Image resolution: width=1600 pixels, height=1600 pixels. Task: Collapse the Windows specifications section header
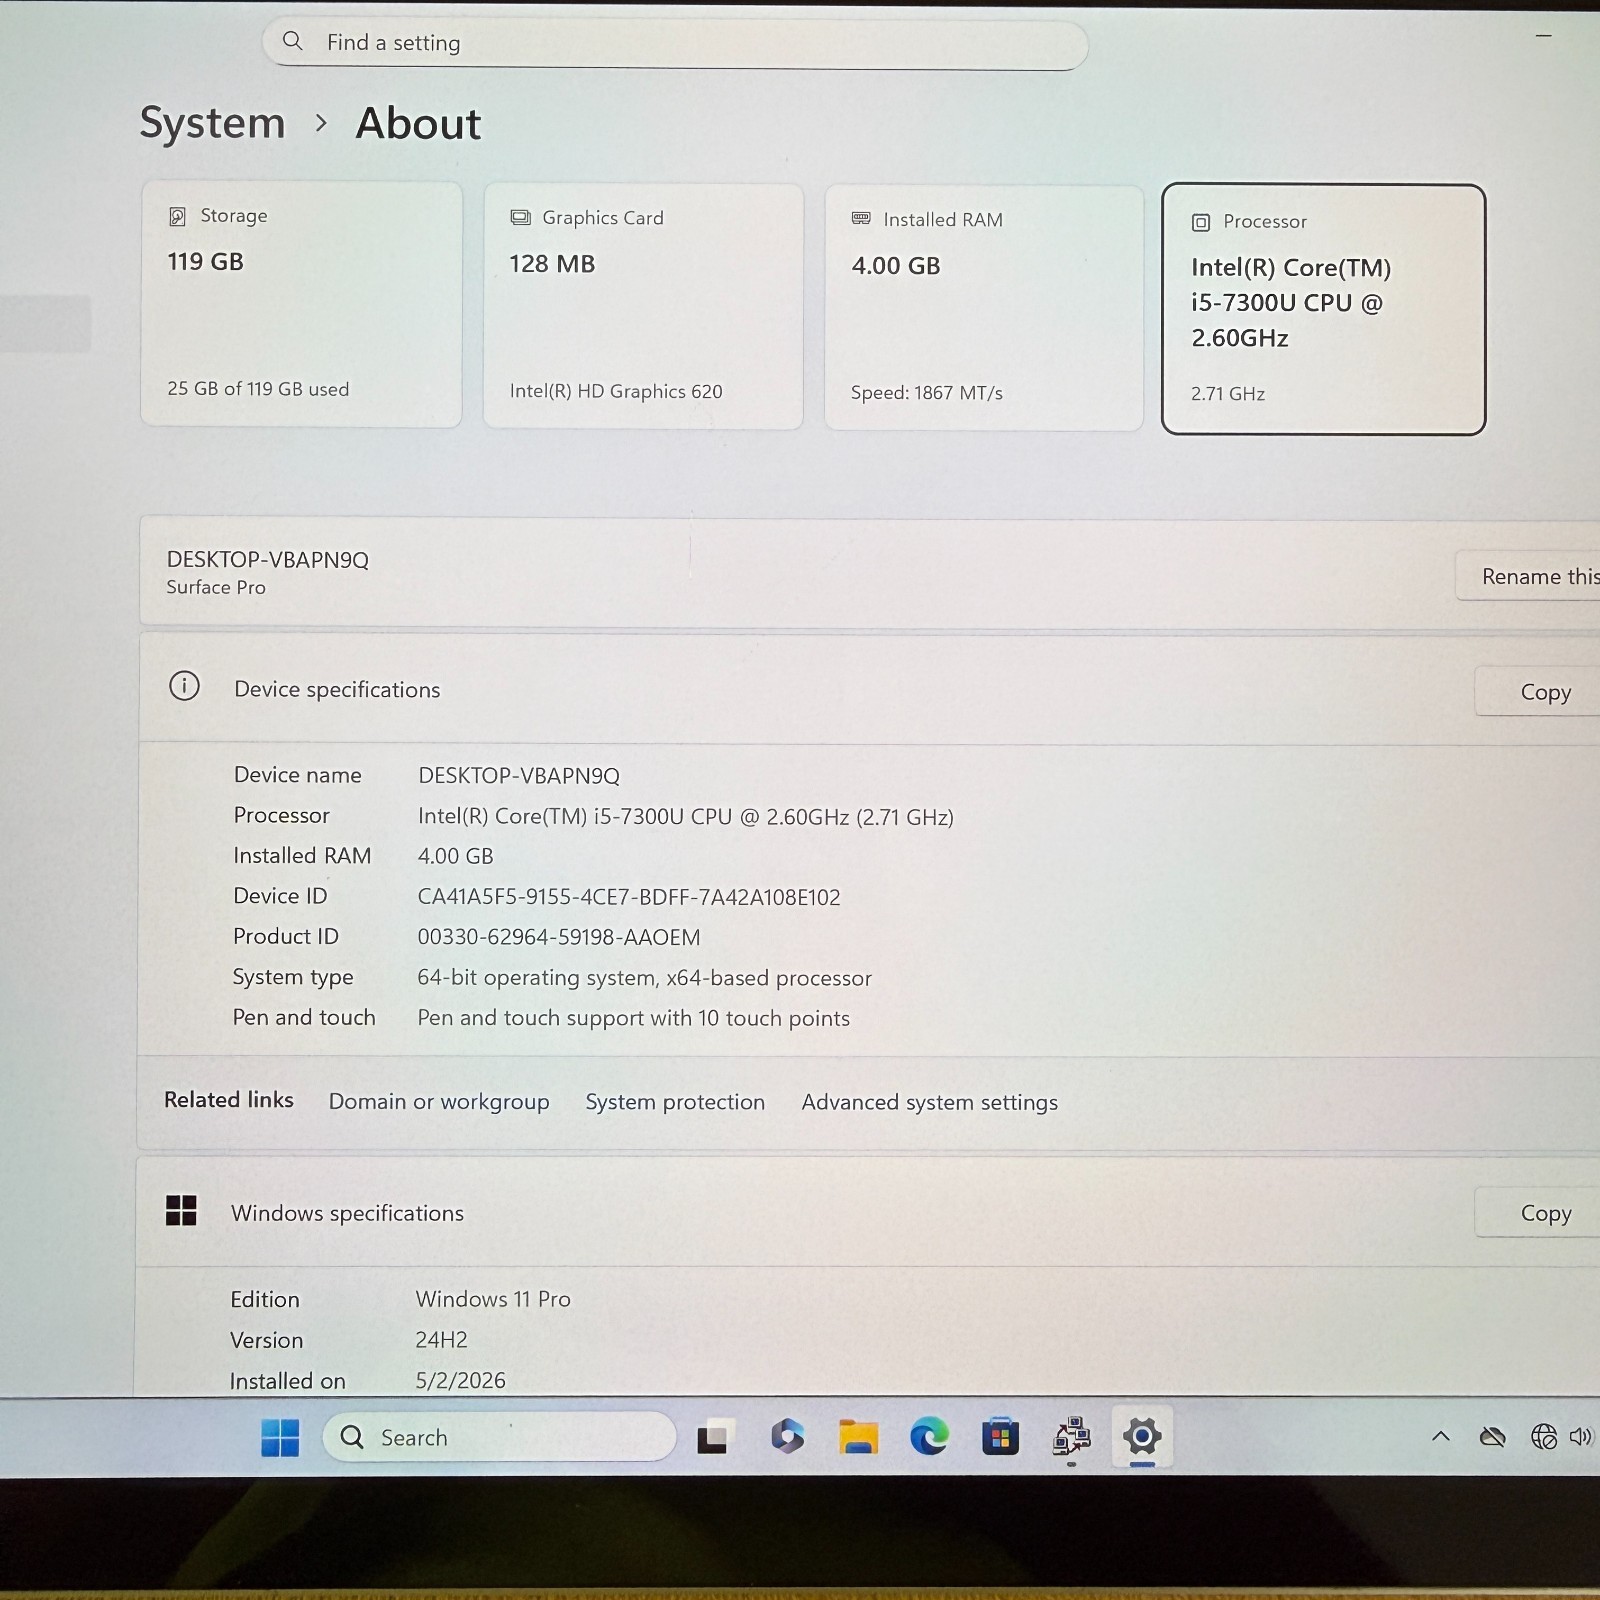(869, 1212)
